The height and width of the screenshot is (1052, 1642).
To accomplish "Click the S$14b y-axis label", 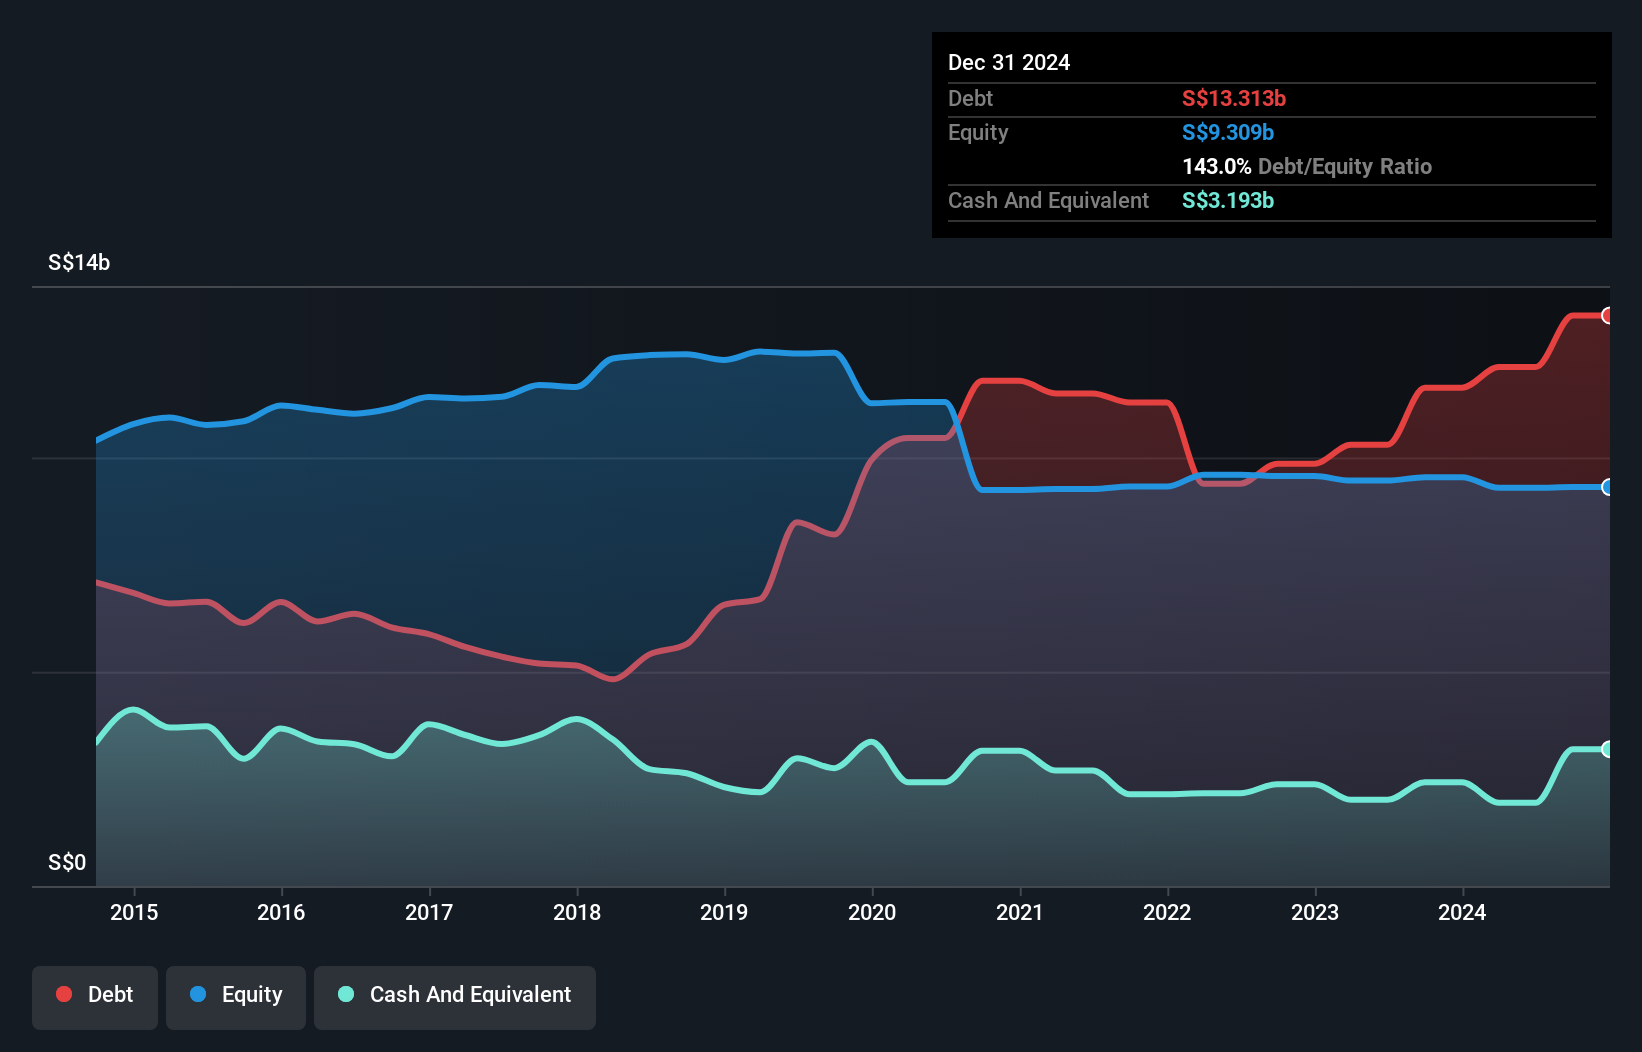I will coord(79,263).
